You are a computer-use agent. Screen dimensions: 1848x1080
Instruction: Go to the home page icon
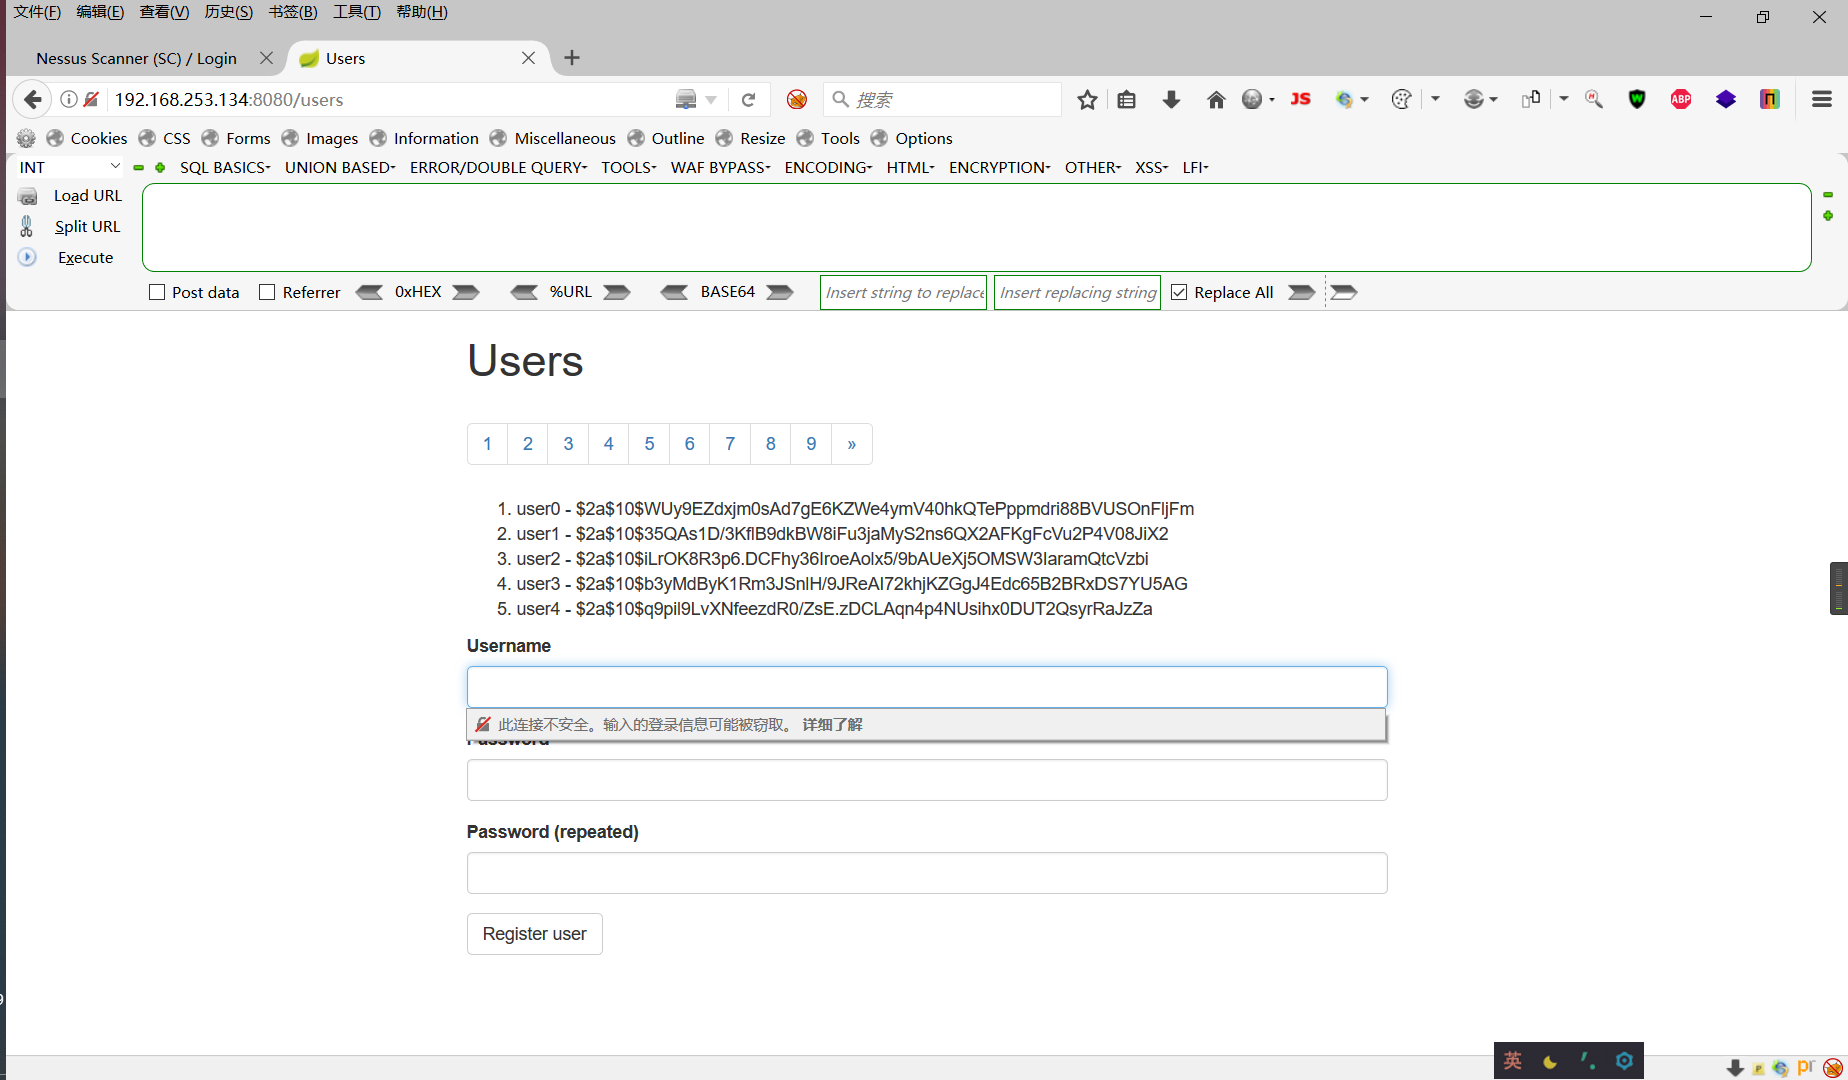[x=1216, y=99]
